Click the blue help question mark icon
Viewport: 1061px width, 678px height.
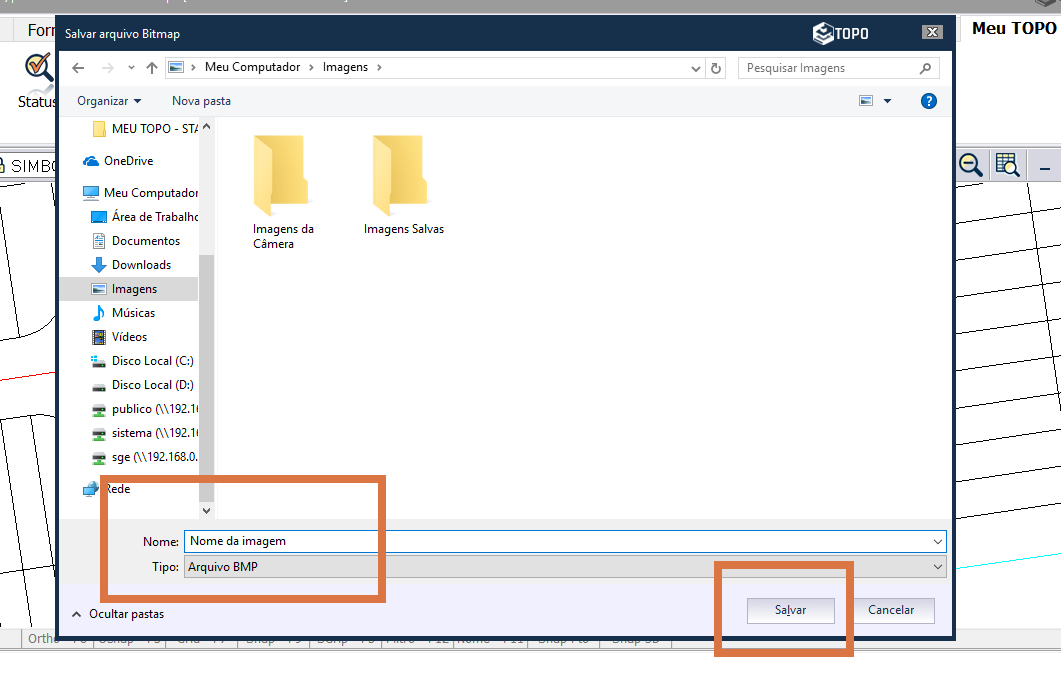pyautogui.click(x=929, y=101)
